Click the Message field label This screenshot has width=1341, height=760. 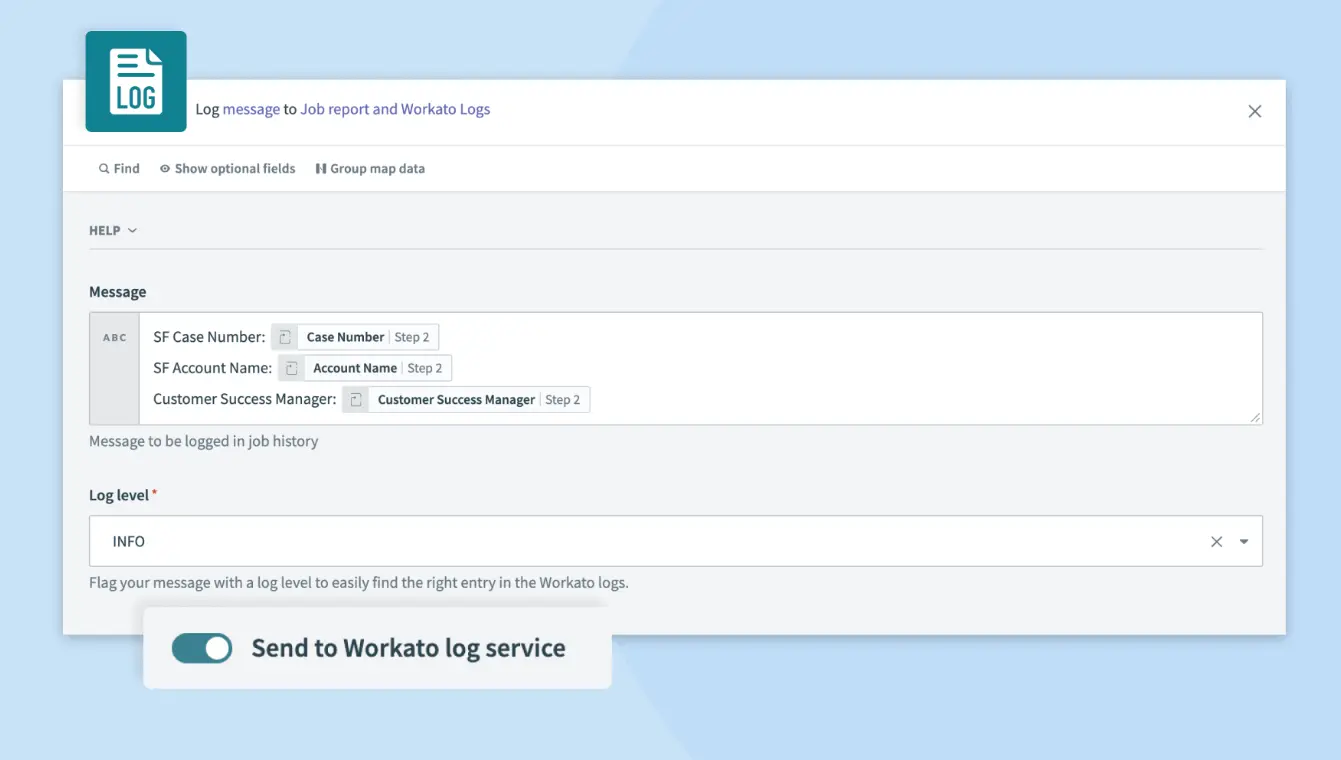[x=118, y=292]
